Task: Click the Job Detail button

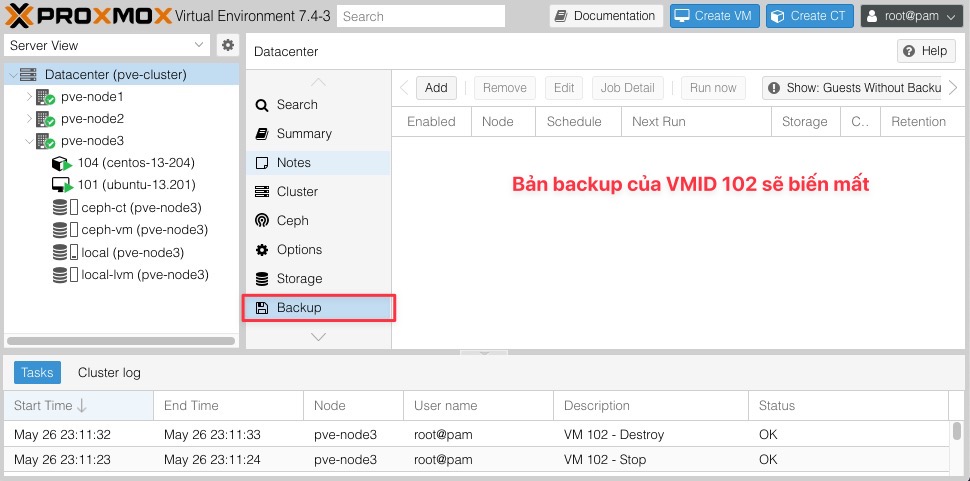Action: coord(627,88)
